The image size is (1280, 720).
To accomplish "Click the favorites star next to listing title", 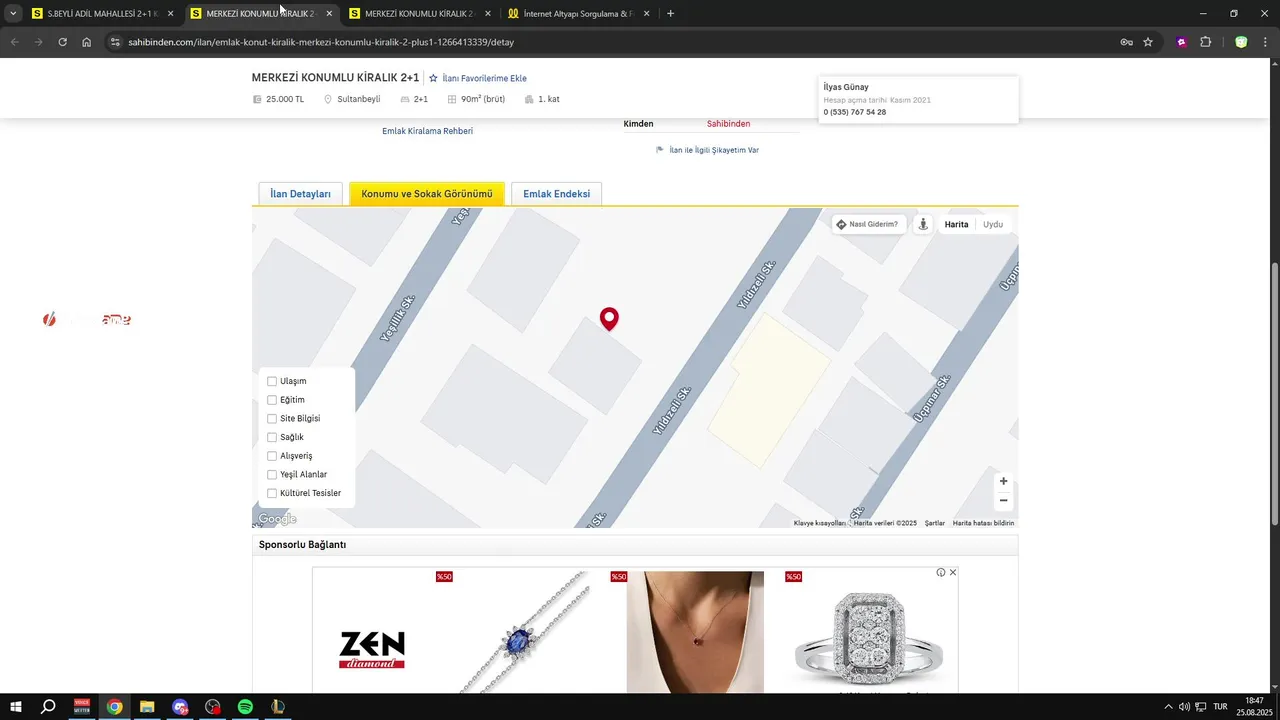I will [433, 78].
